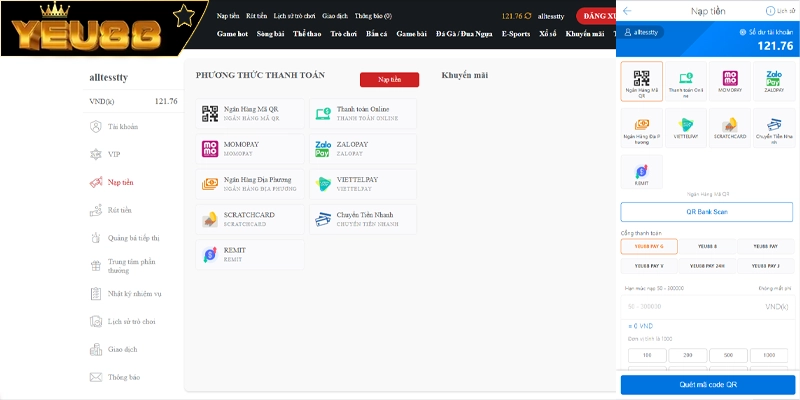The height and width of the screenshot is (400, 800).
Task: Tap Ngân Hàng Địa Phương tile in mobile panel
Action: point(642,128)
